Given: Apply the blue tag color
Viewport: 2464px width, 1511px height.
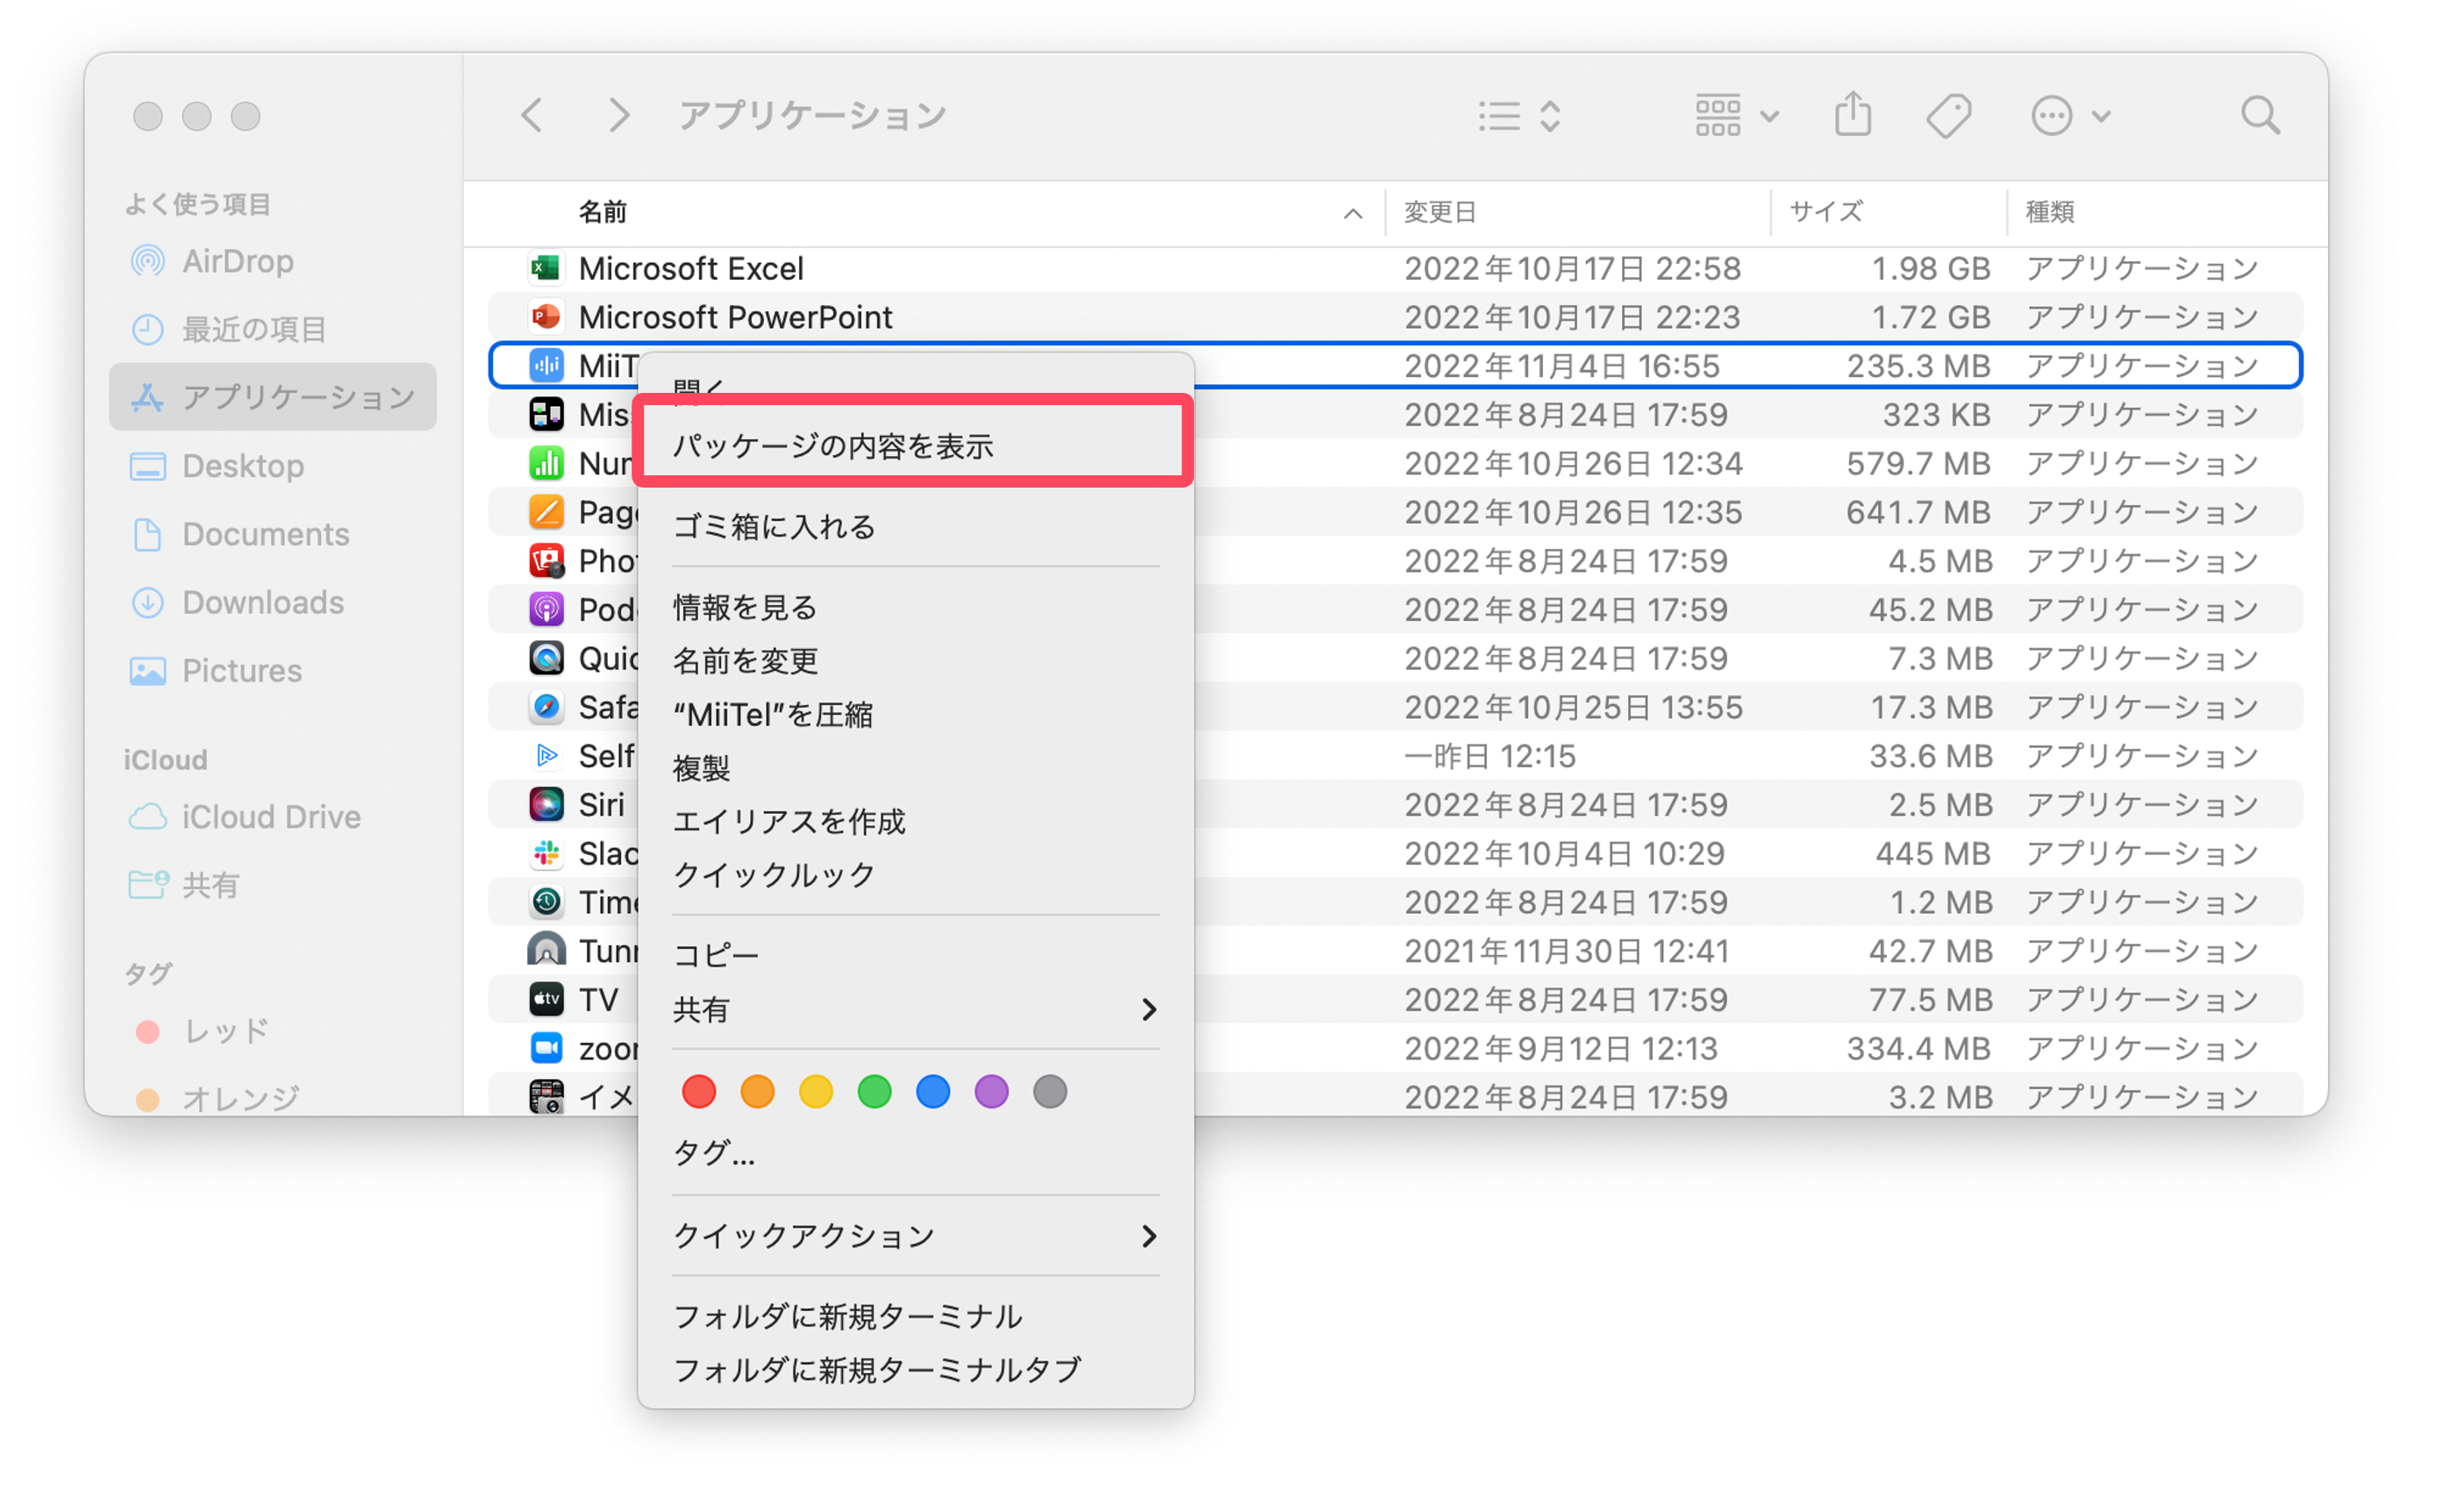Looking at the screenshot, I should click(932, 1092).
